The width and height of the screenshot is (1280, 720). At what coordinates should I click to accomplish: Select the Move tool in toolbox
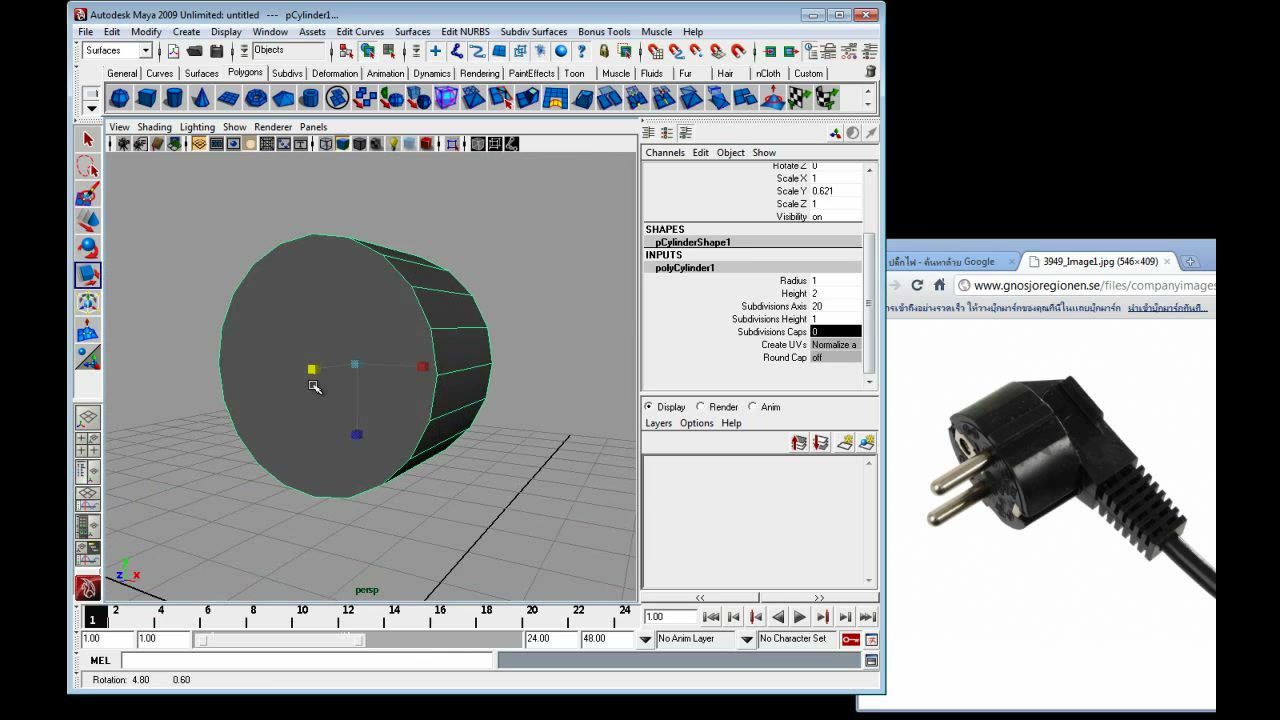tap(88, 221)
